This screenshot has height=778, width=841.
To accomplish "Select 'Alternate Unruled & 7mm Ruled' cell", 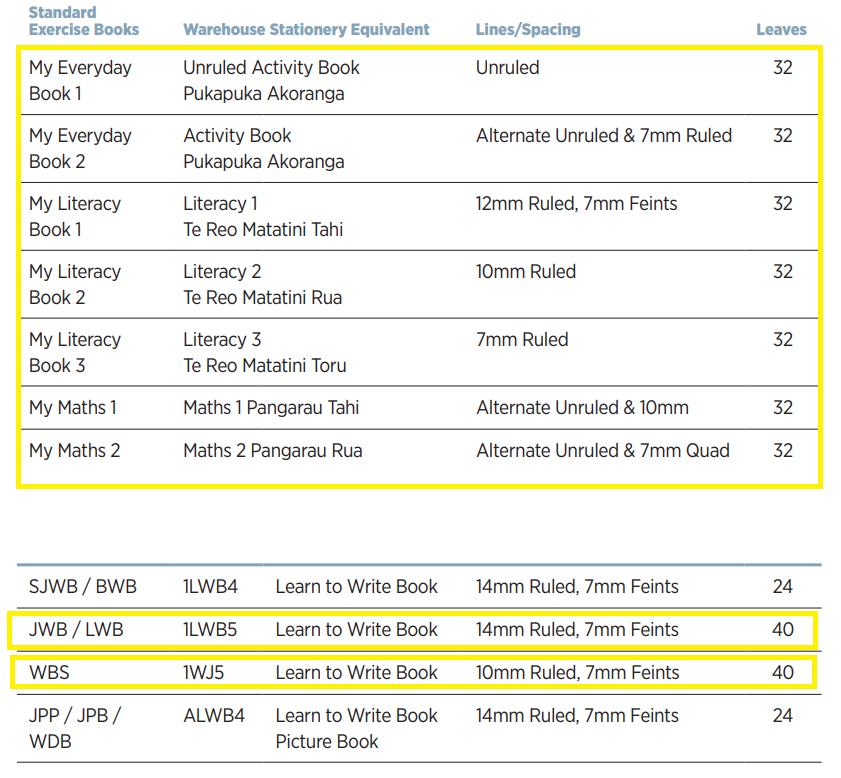I will (604, 136).
